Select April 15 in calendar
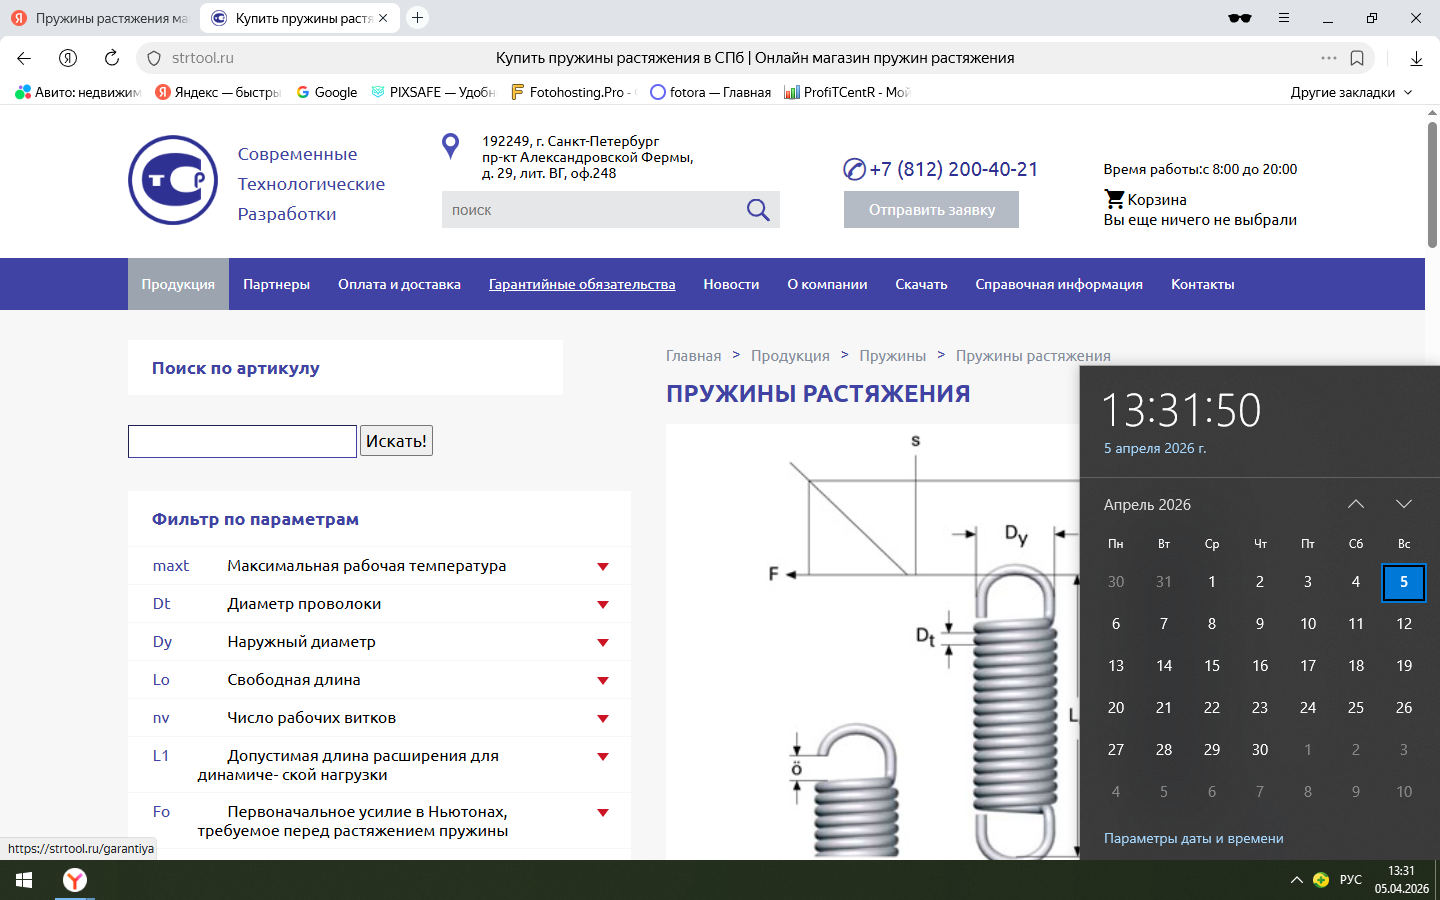The image size is (1440, 900). pyautogui.click(x=1212, y=666)
